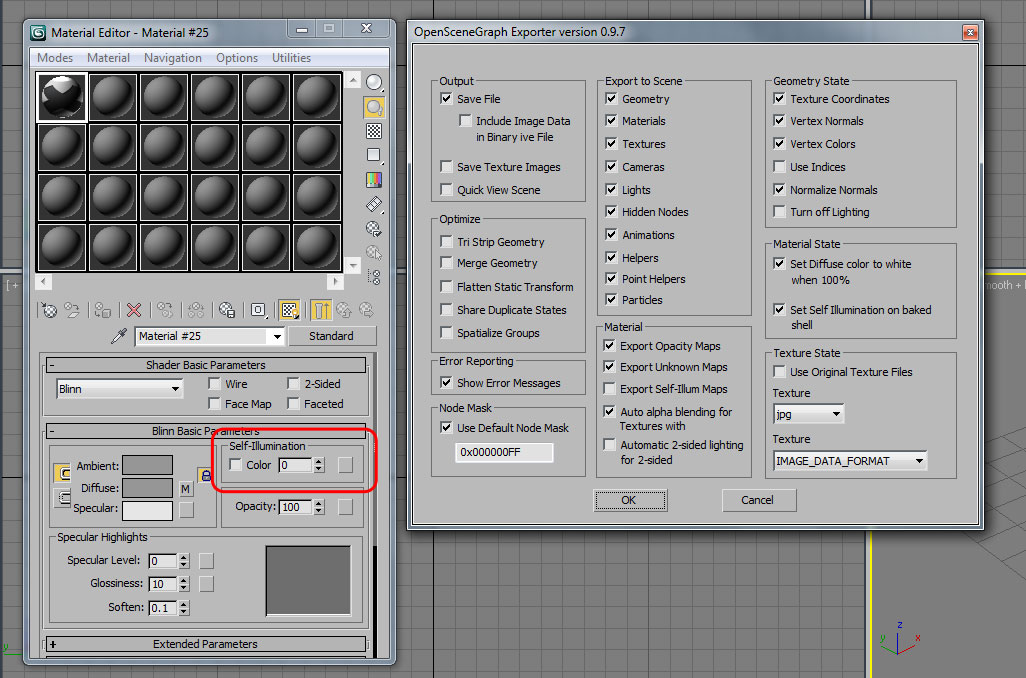Click the sample slots scroll down arrow
1026x678 pixels.
pyautogui.click(x=353, y=266)
